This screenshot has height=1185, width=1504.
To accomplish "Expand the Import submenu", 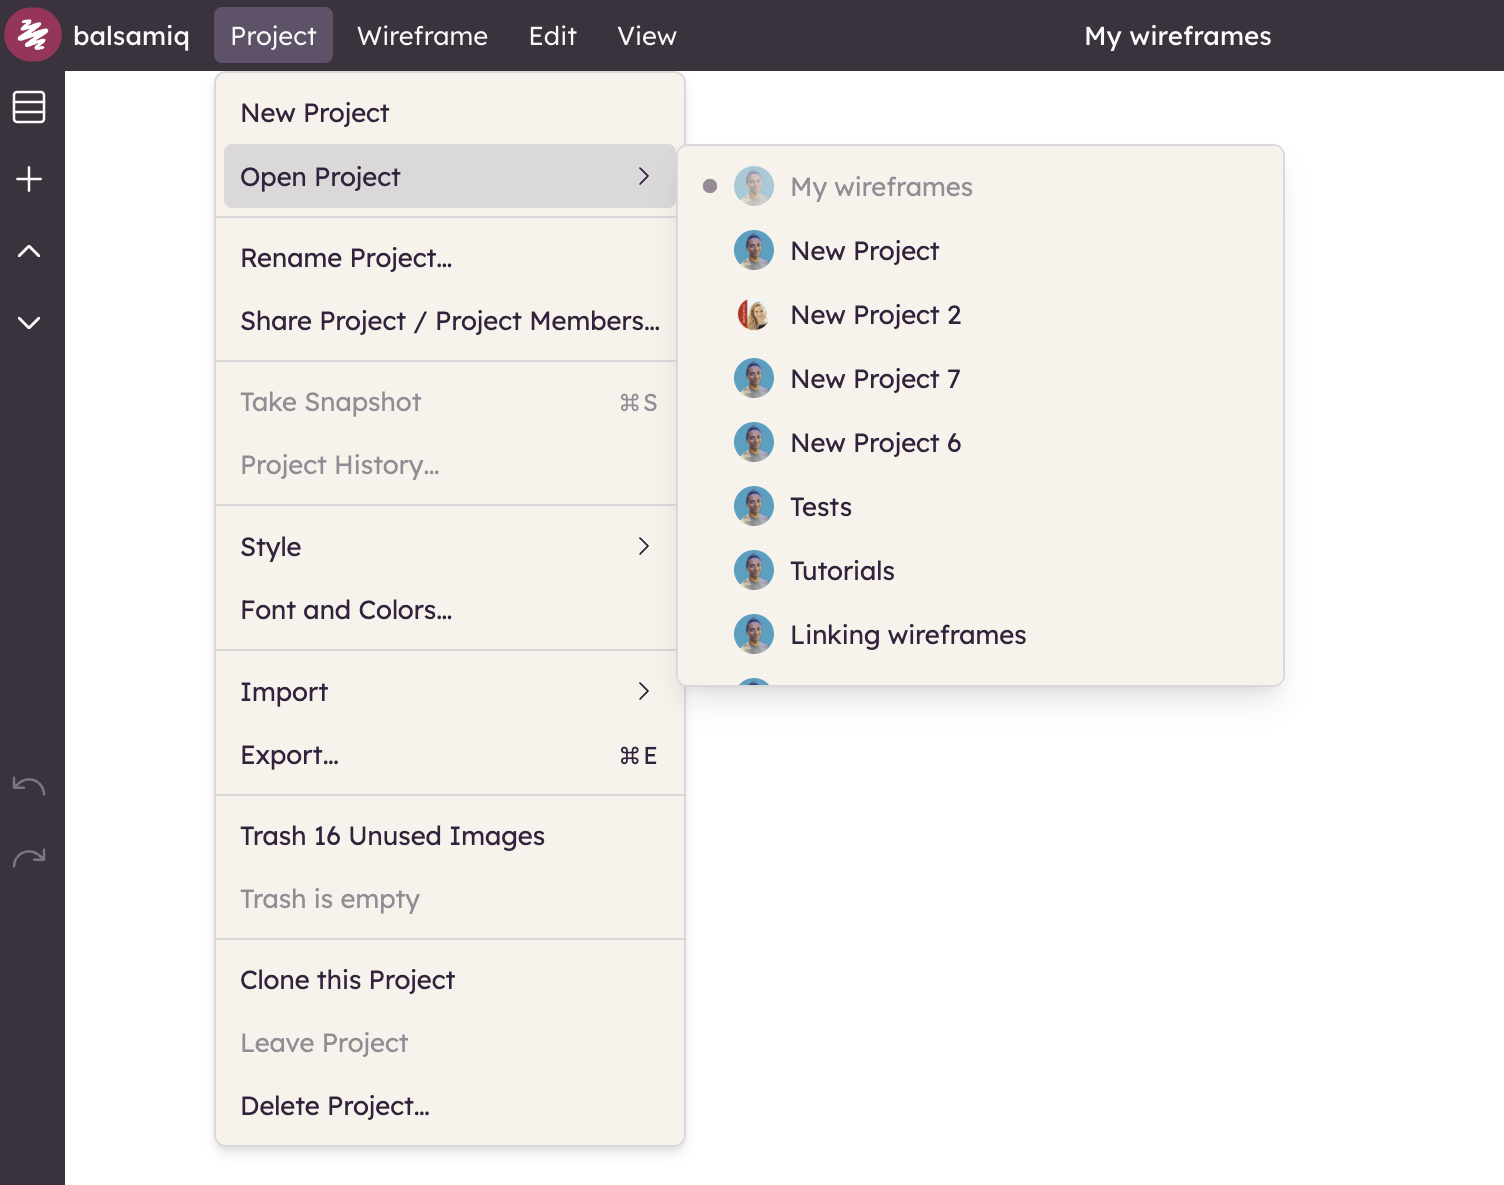I will click(449, 692).
